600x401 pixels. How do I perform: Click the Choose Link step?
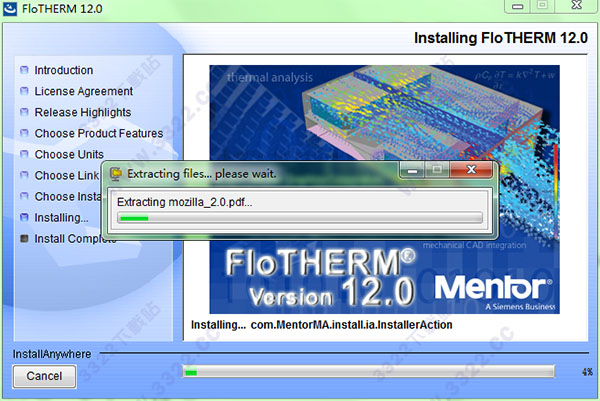pyautogui.click(x=67, y=176)
